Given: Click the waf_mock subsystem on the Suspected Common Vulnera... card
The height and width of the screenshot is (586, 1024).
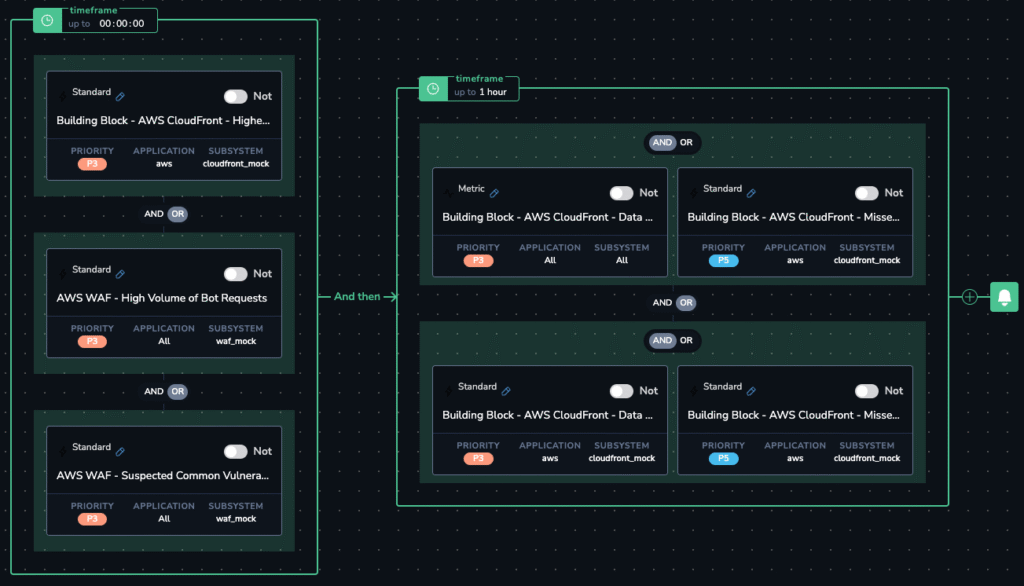Looking at the screenshot, I should pyautogui.click(x=236, y=519).
